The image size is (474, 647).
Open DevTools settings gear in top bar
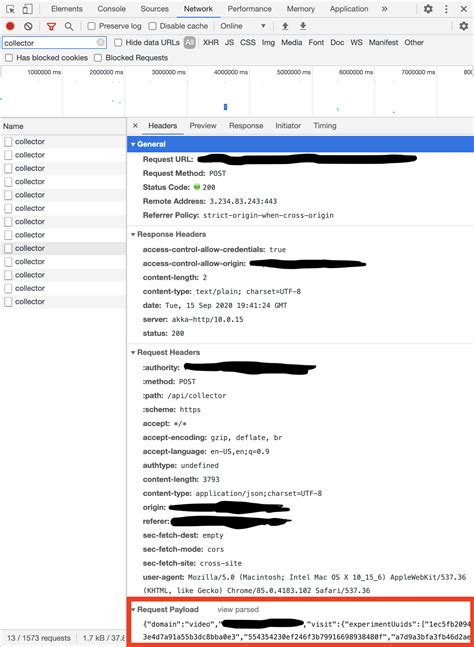pyautogui.click(x=428, y=9)
